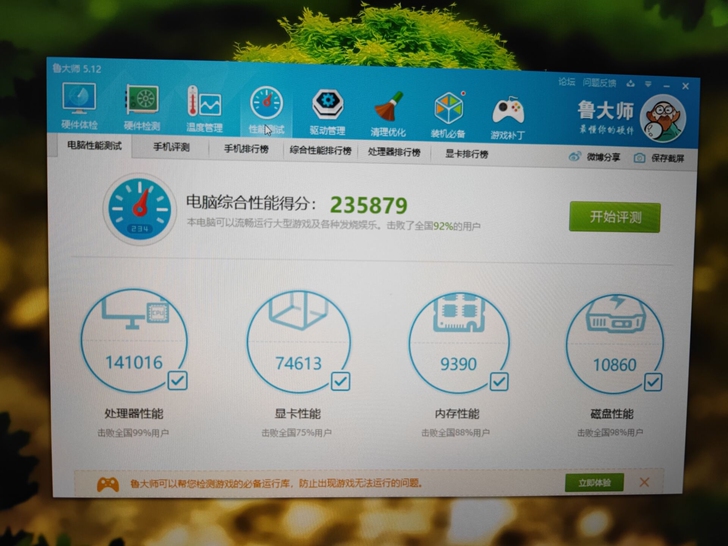
Task: Close the 鲁大师 window
Action: [685, 86]
